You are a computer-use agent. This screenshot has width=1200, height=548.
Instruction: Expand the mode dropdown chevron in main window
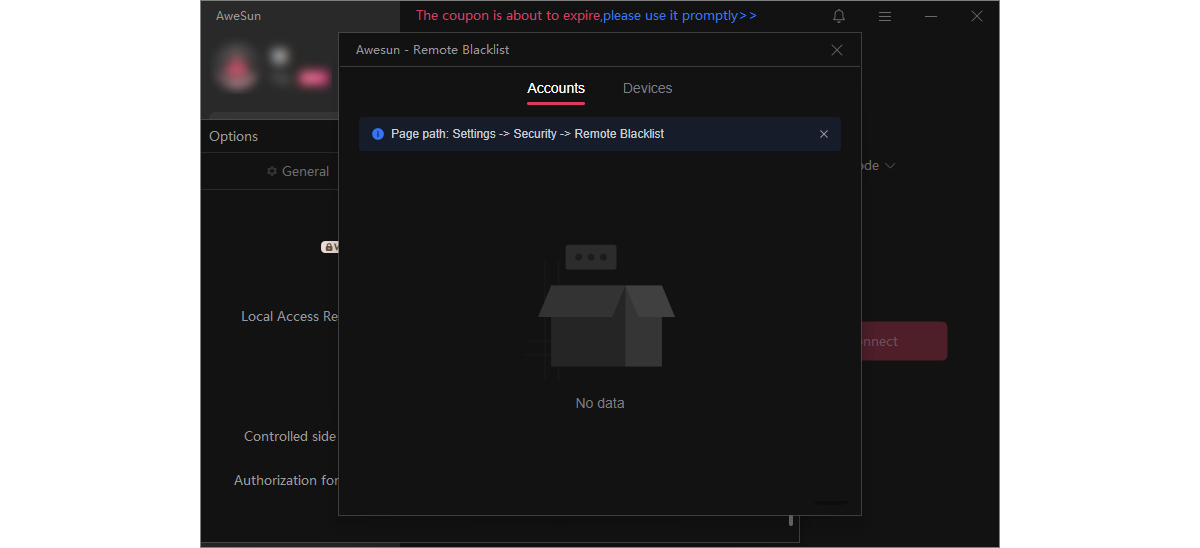tap(889, 165)
